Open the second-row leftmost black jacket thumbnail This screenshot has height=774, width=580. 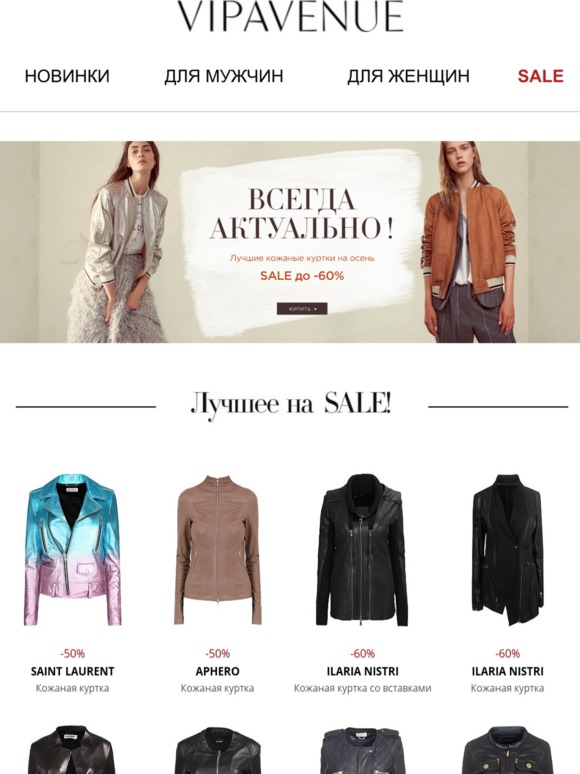73,750
